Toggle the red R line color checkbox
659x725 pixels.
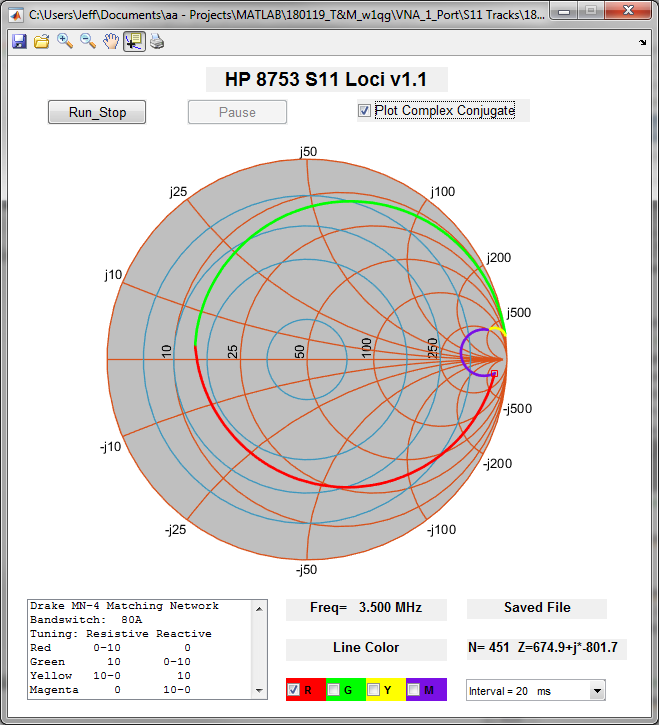293,690
